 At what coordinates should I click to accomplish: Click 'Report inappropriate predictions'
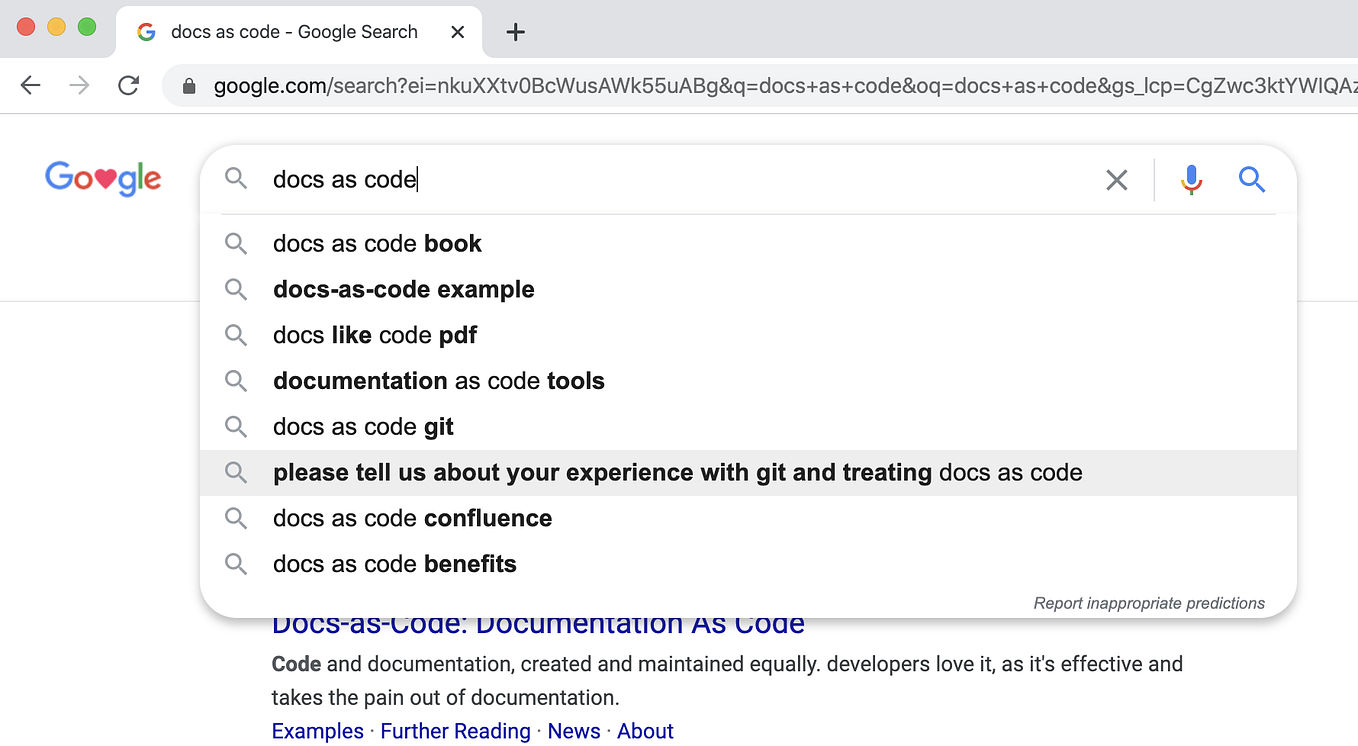point(1148,603)
